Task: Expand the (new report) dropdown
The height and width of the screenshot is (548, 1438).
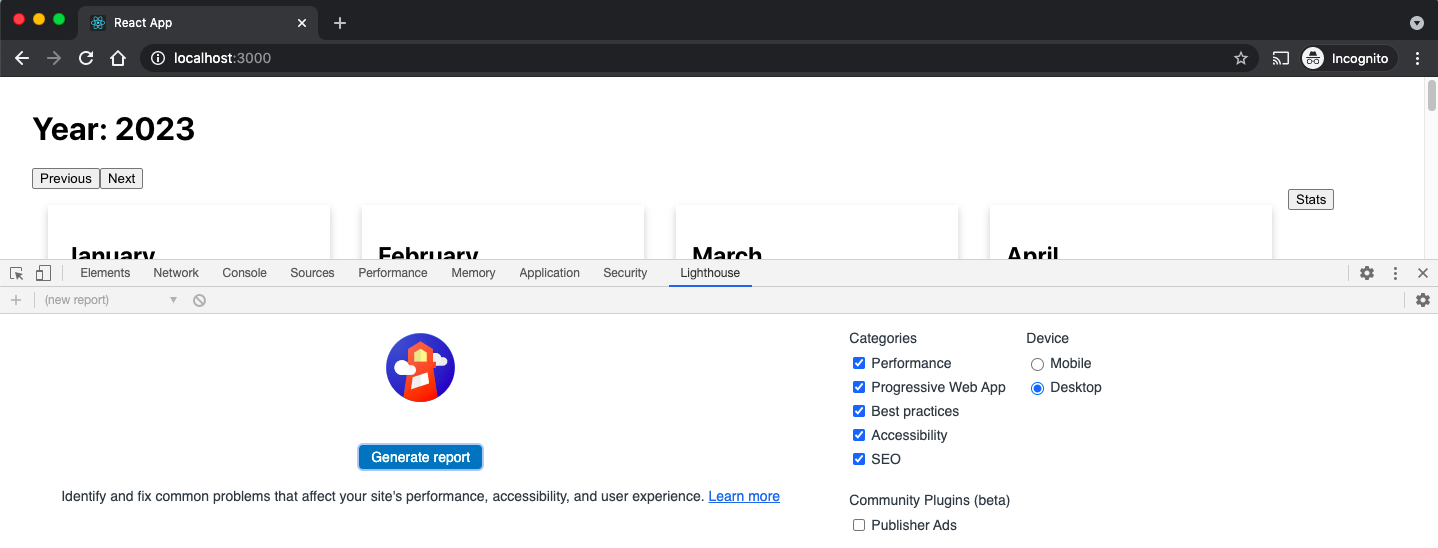Action: (110, 300)
